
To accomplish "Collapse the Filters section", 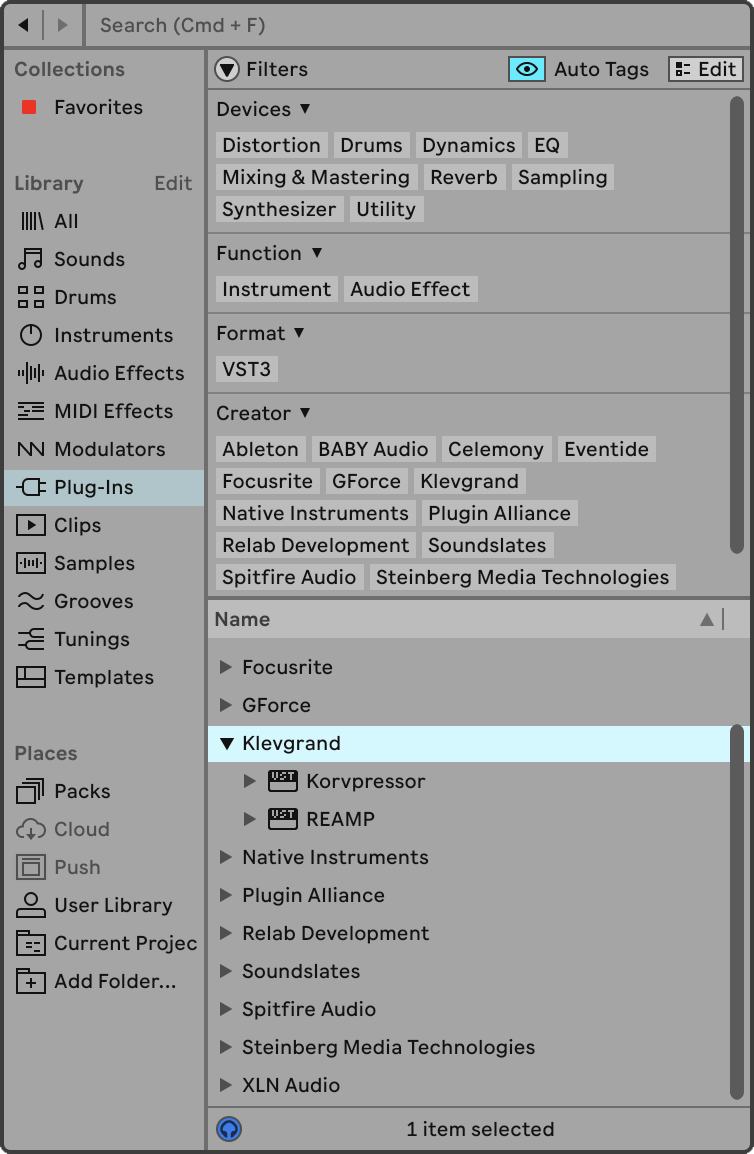I will point(227,70).
